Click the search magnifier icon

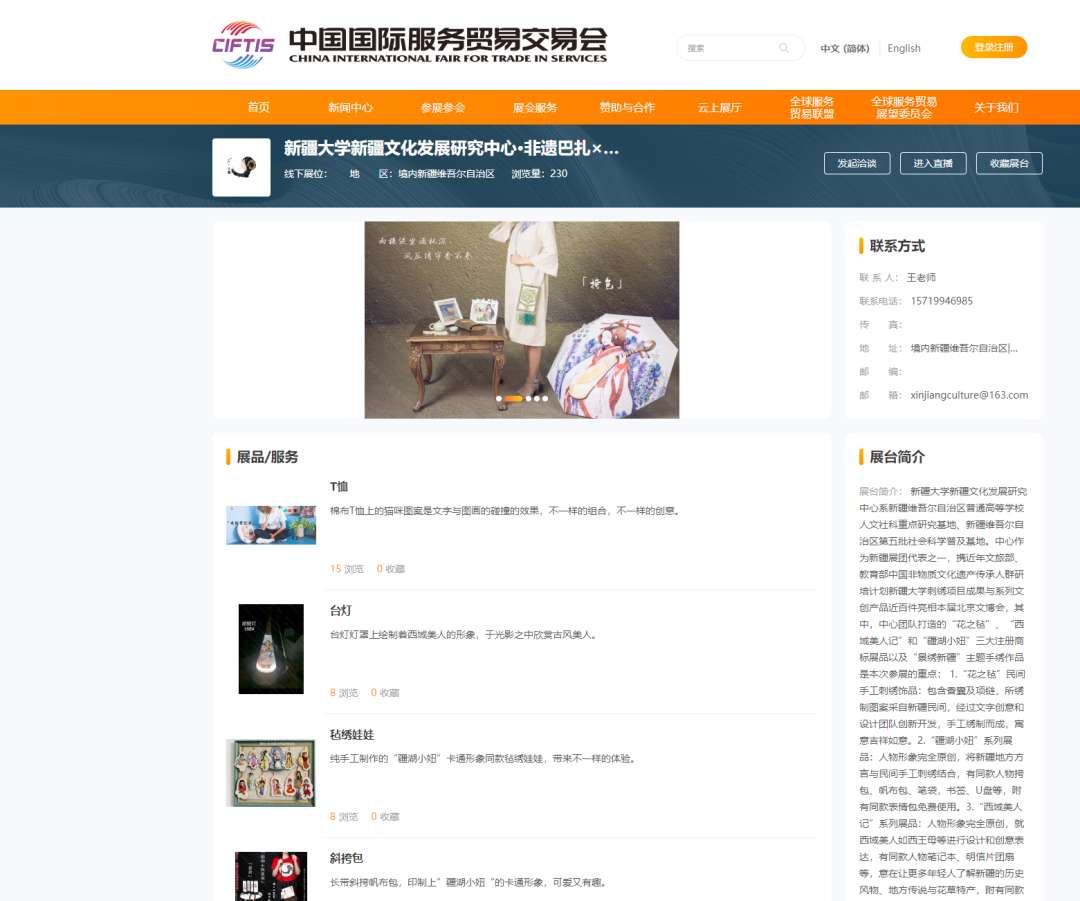(784, 48)
